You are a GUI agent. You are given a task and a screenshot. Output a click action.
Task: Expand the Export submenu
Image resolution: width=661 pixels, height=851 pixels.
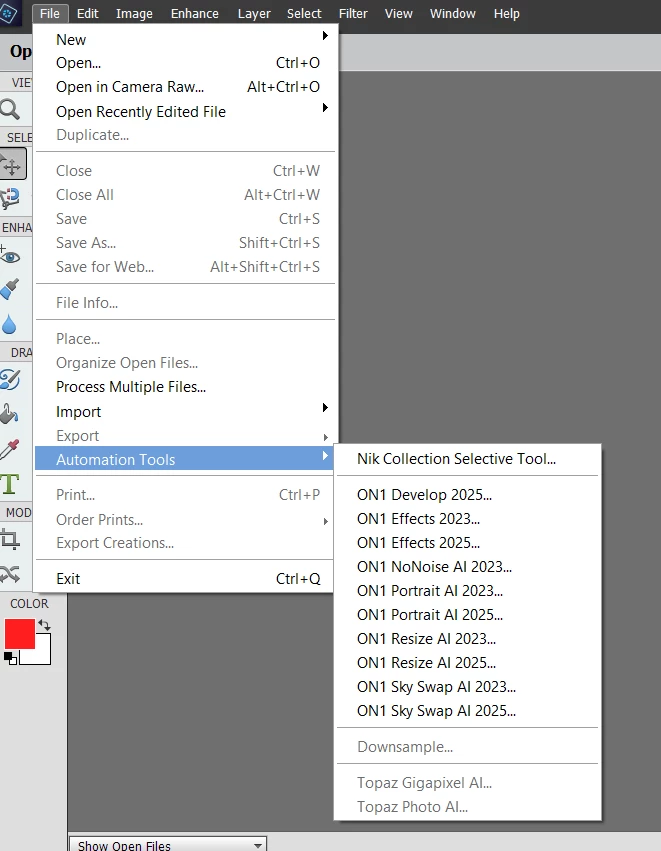tap(186, 436)
